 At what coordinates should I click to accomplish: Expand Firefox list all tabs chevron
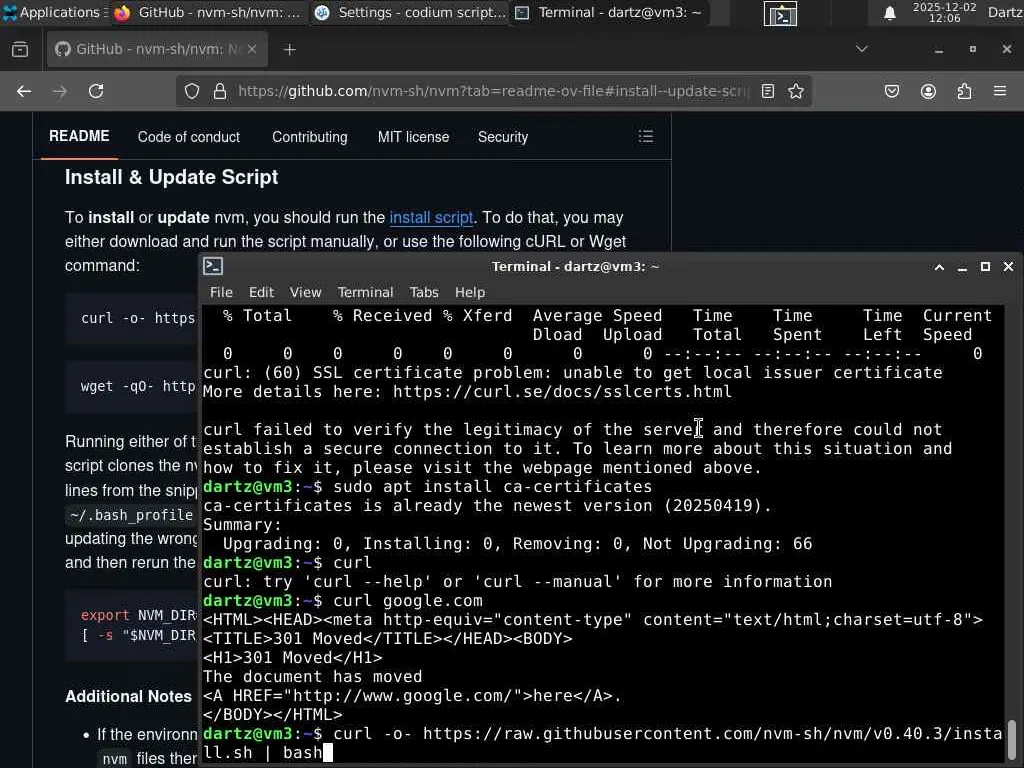pos(861,49)
